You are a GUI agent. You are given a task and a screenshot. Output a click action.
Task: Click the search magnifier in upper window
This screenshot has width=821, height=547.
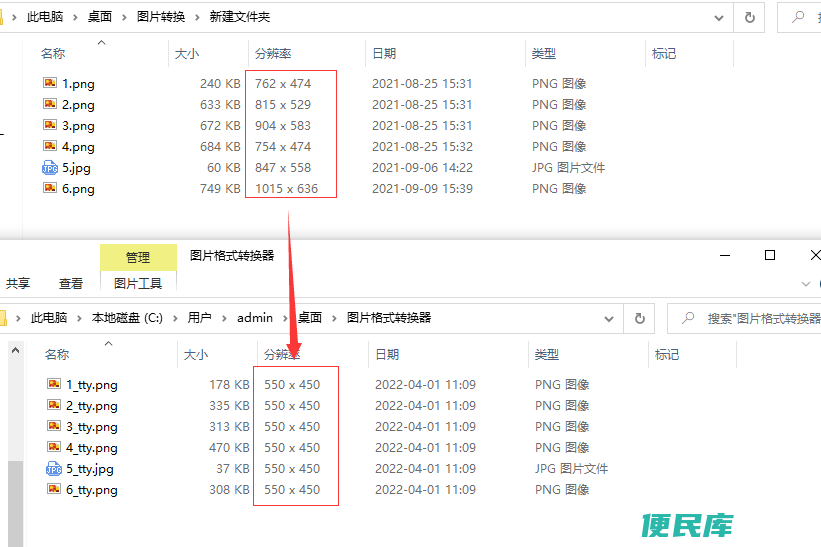[798, 17]
